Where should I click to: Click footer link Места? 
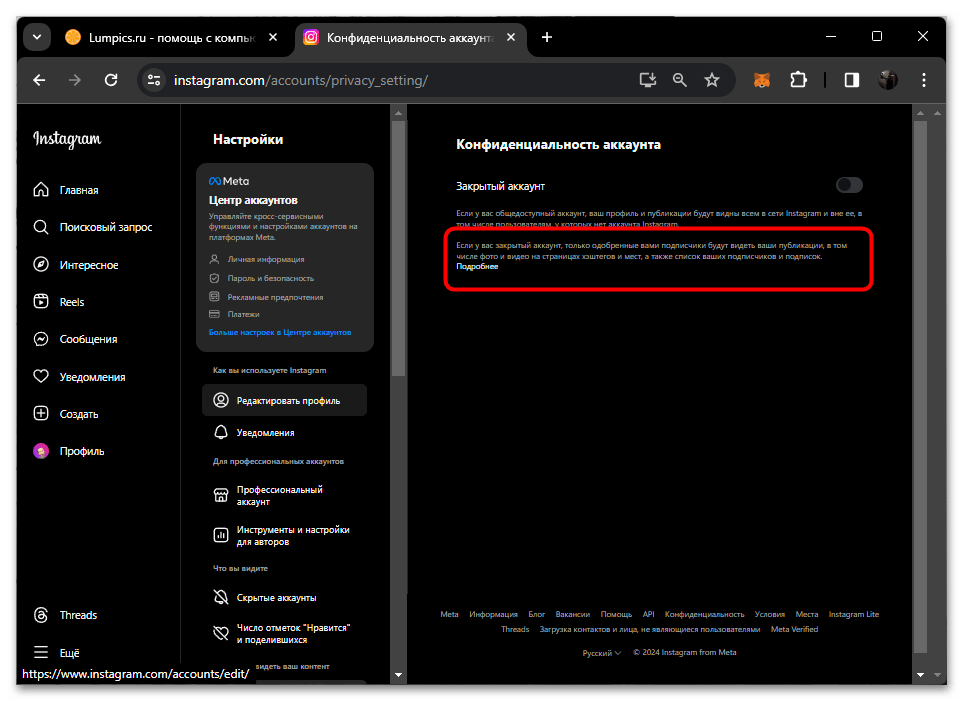pos(806,614)
